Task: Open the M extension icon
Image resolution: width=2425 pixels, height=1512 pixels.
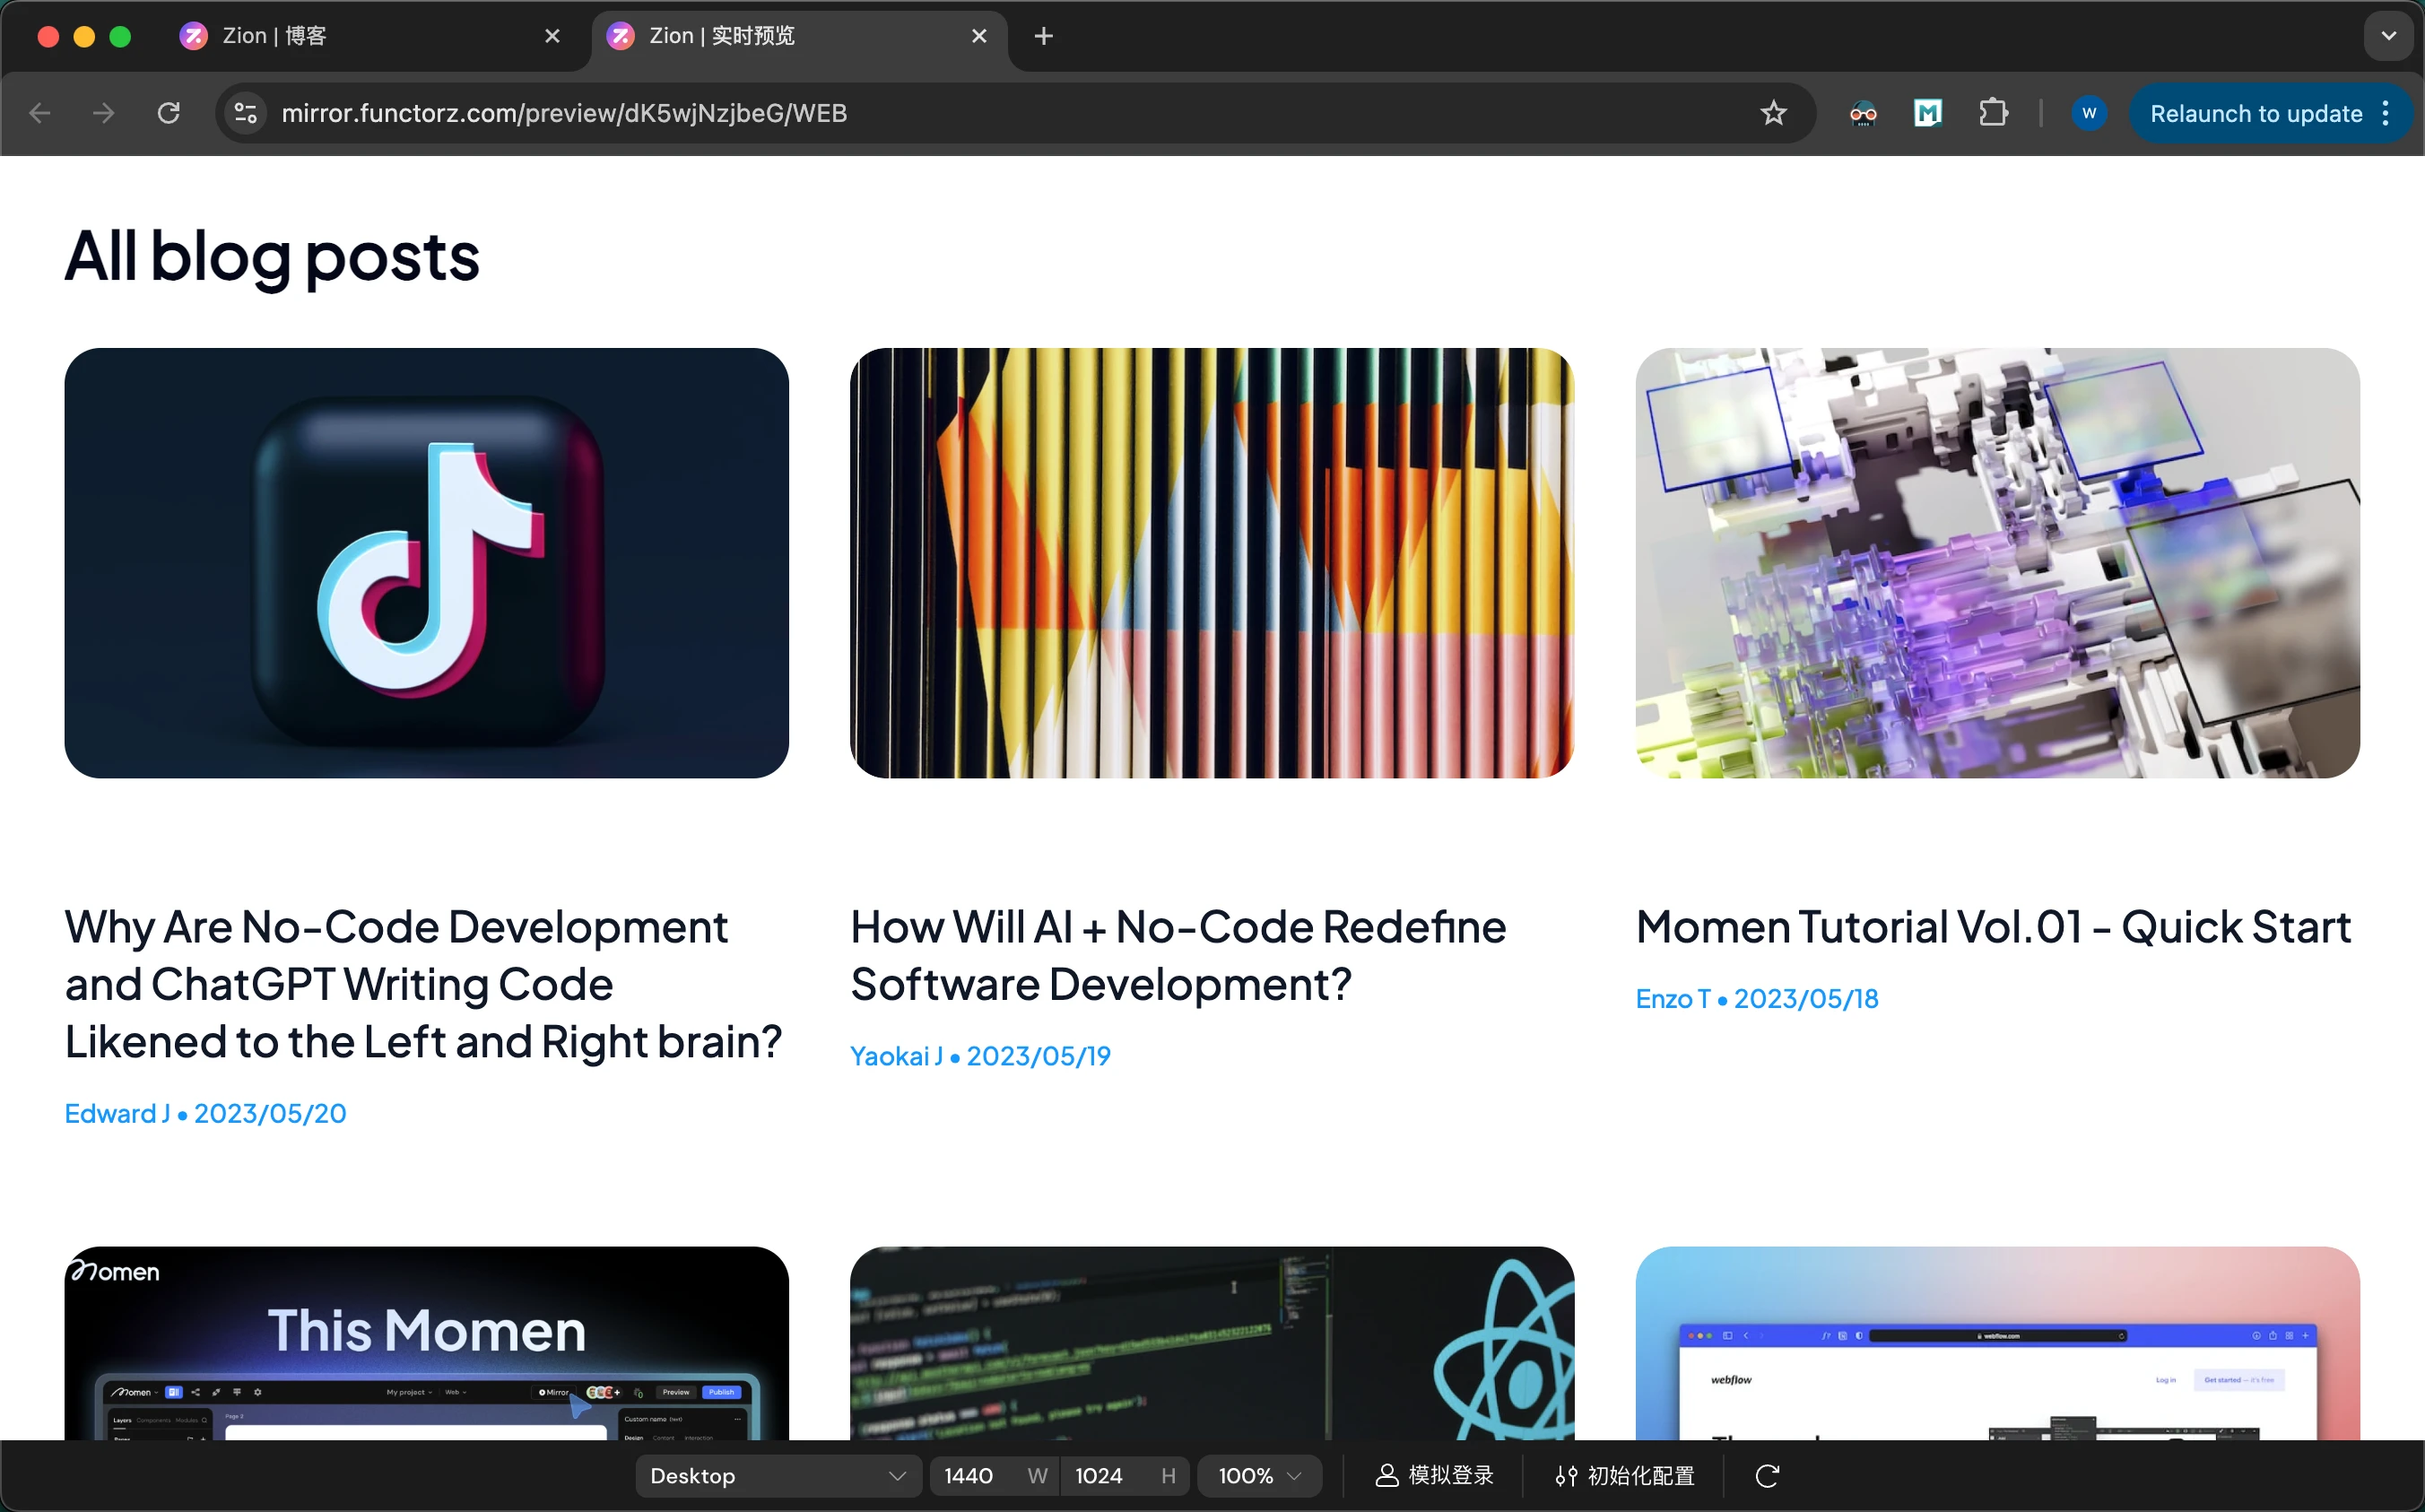Action: (x=1927, y=113)
